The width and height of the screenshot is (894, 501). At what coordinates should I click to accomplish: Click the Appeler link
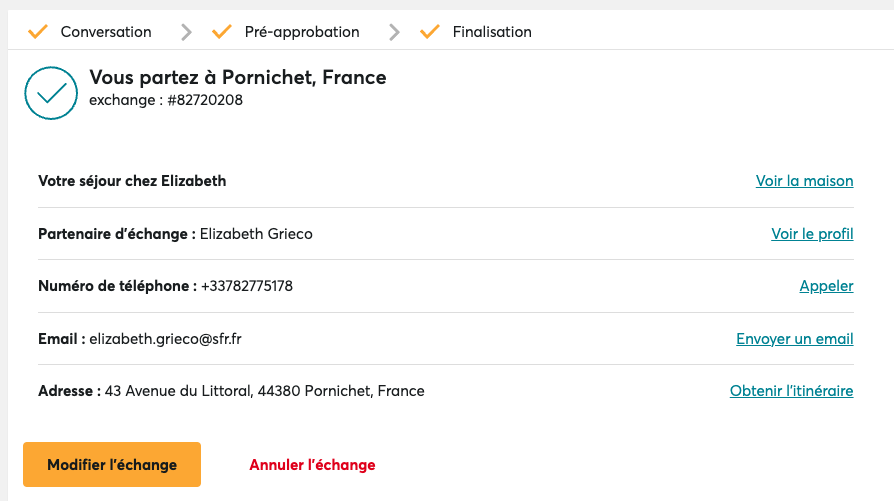pos(826,286)
